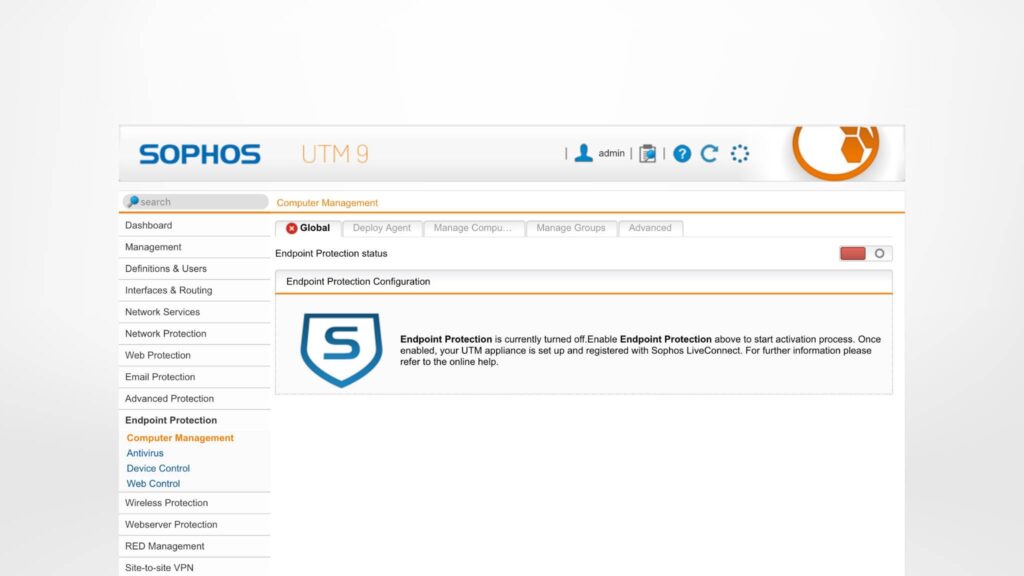This screenshot has width=1024, height=576.
Task: Open the Manage Groups tab
Action: pos(571,228)
